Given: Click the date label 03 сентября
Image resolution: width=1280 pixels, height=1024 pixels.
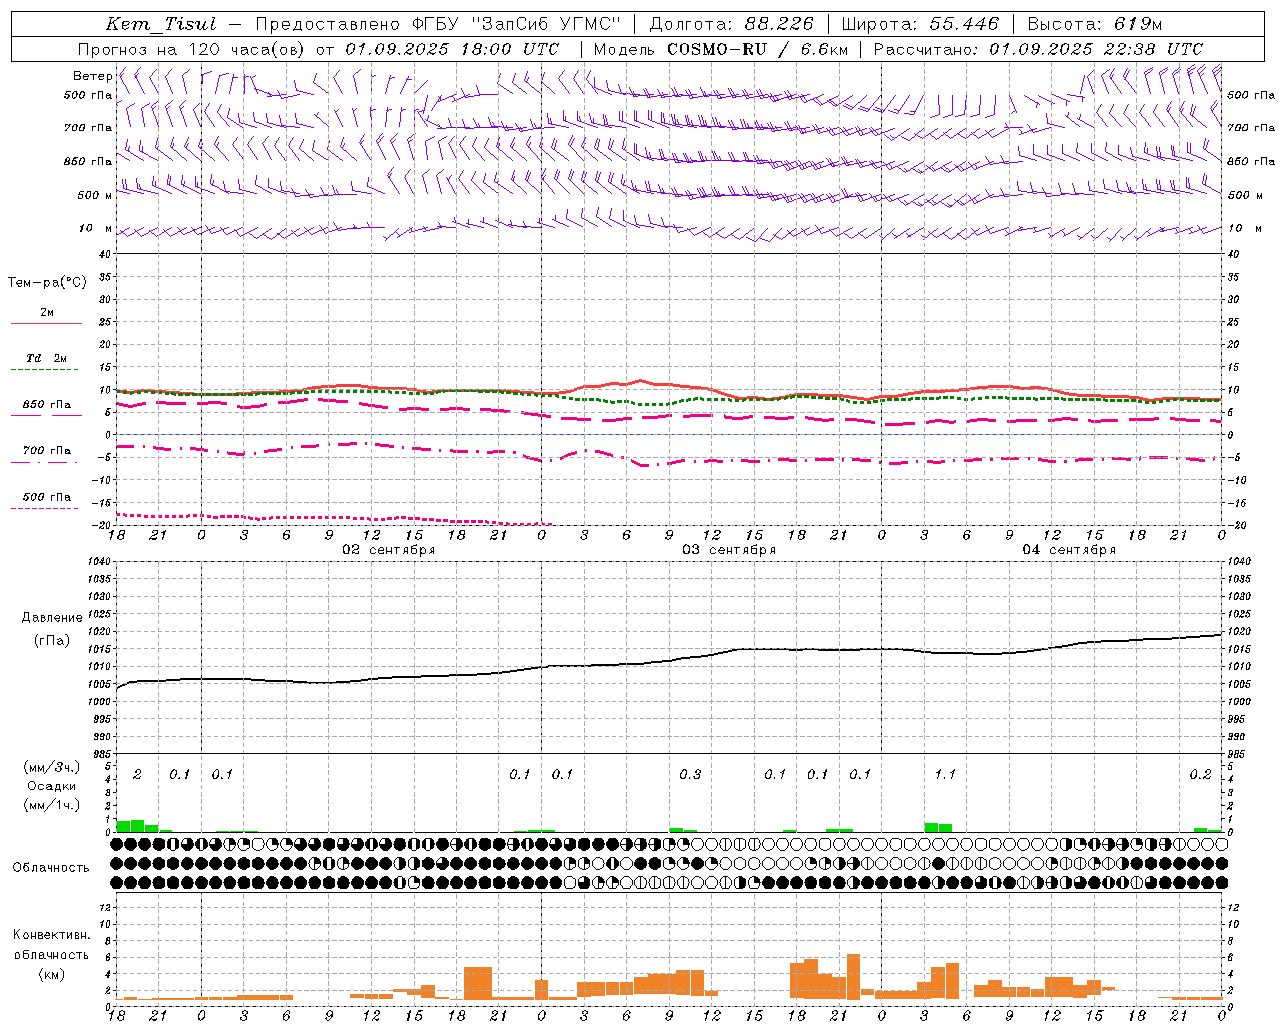Looking at the screenshot, I should point(729,550).
